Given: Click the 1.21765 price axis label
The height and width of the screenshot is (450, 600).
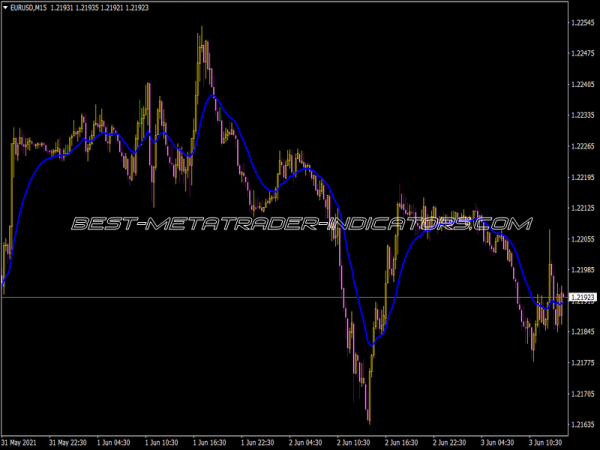Looking at the screenshot, I should (x=581, y=363).
